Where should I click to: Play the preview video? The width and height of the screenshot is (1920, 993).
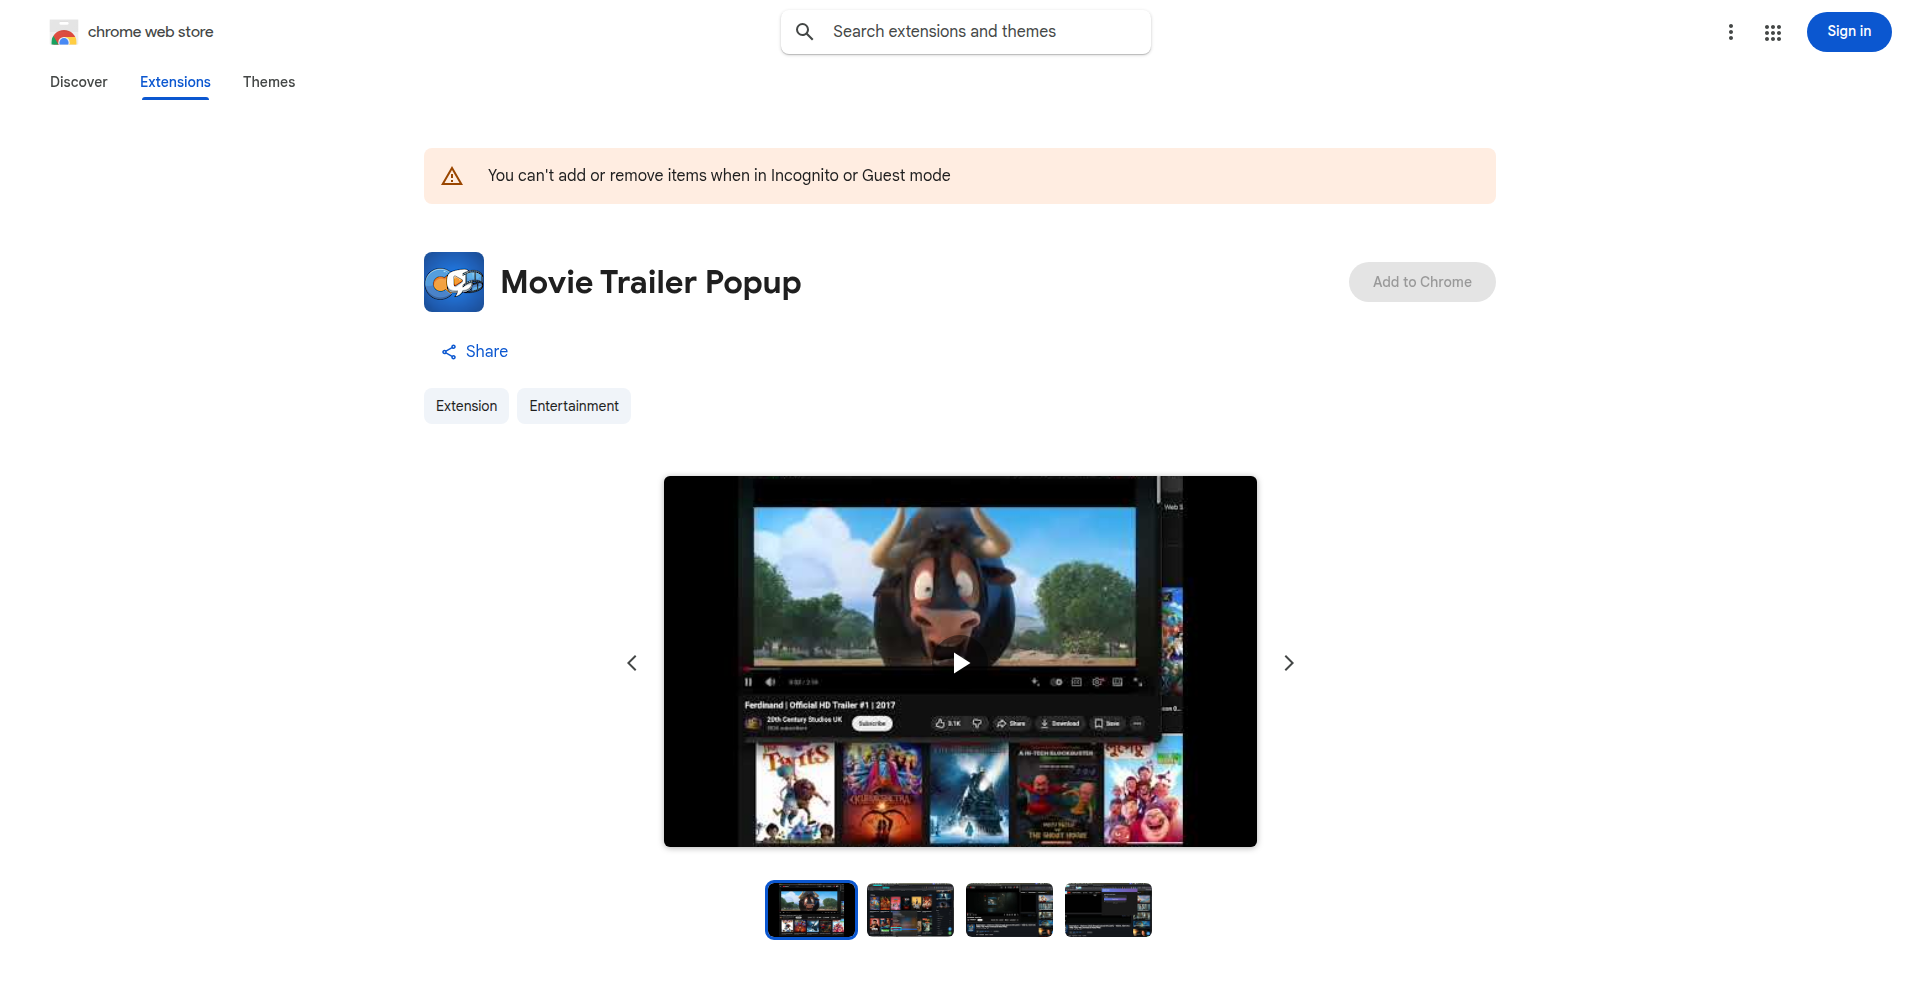point(961,663)
